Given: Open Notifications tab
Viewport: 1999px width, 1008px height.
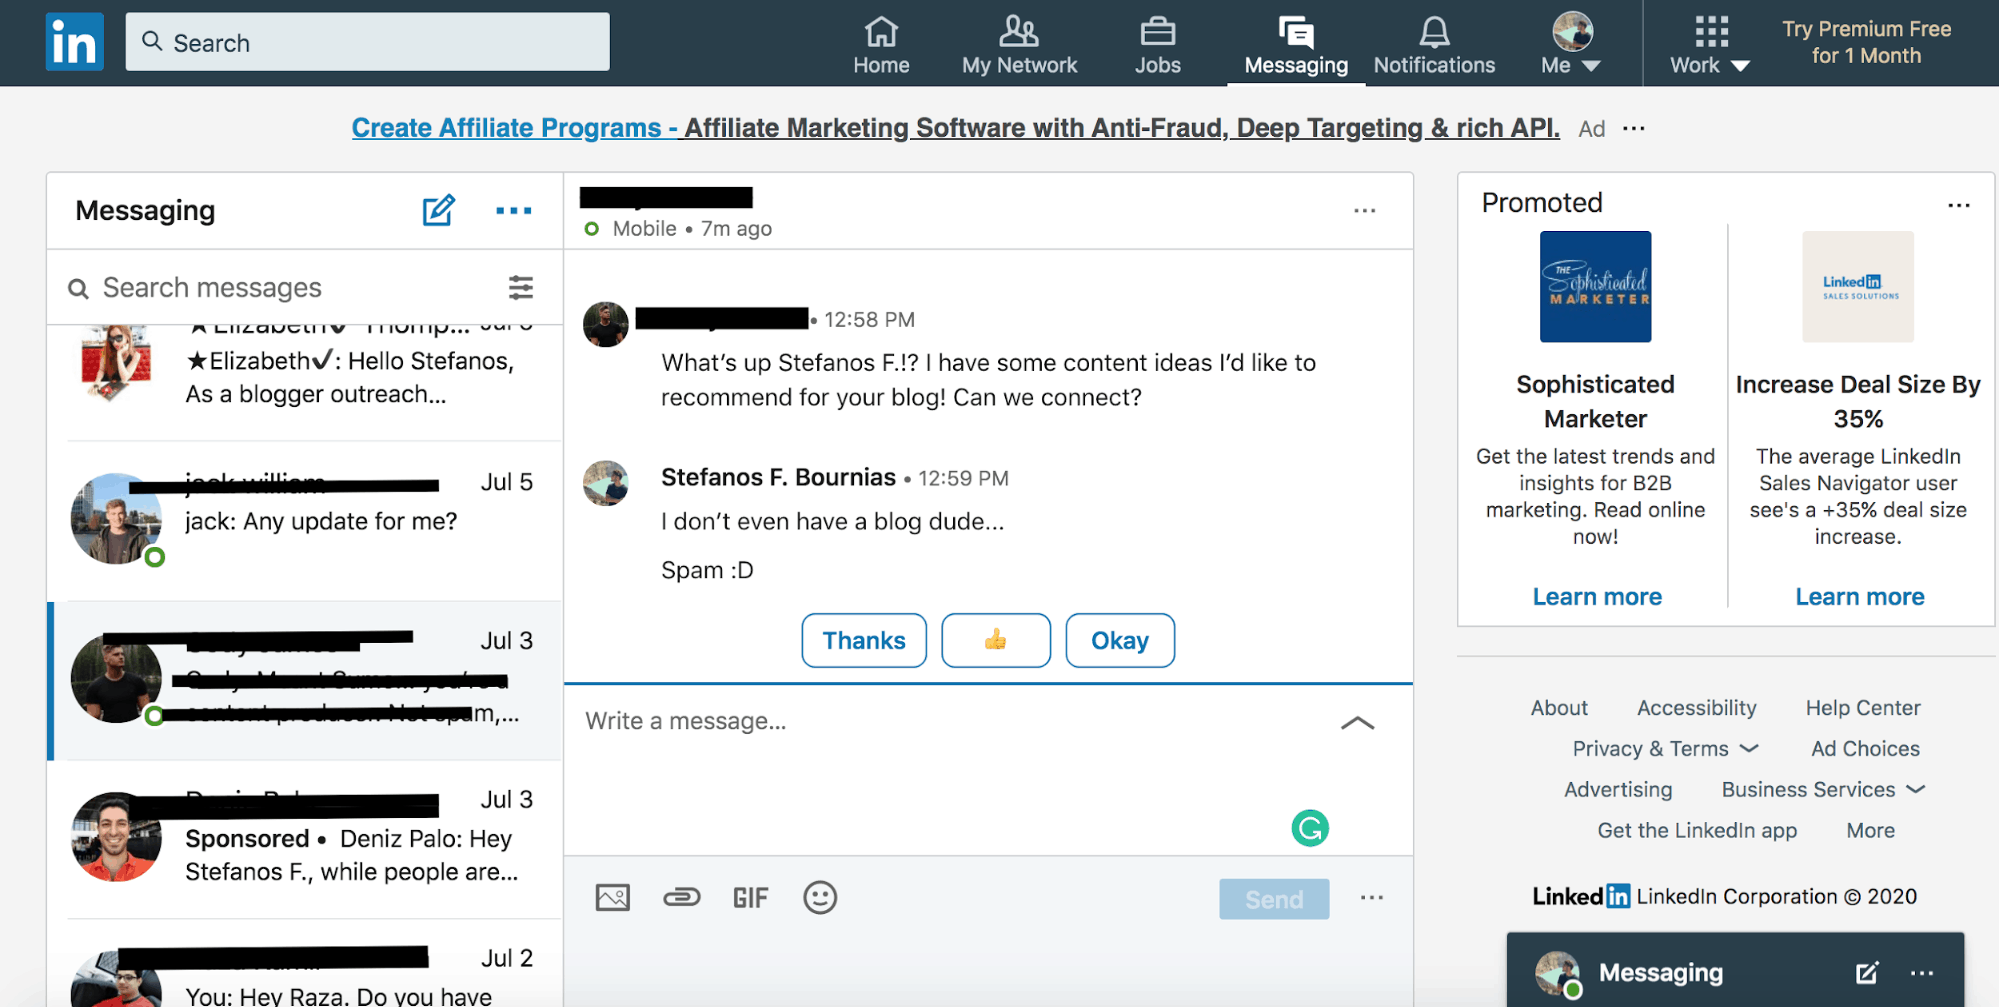Looking at the screenshot, I should [1434, 45].
